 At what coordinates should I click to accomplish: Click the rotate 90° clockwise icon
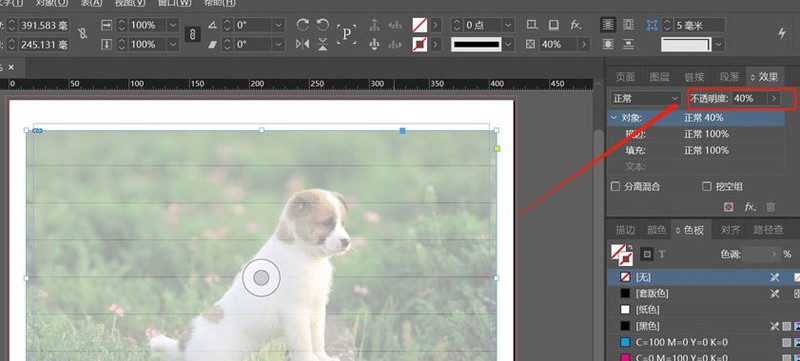[303, 24]
